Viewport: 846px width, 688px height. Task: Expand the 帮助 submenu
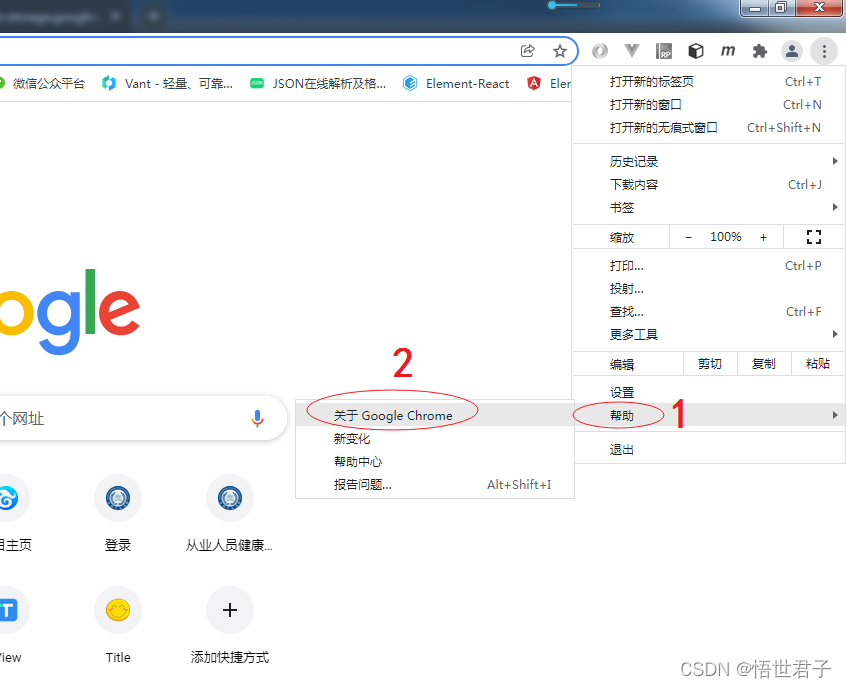(708, 415)
